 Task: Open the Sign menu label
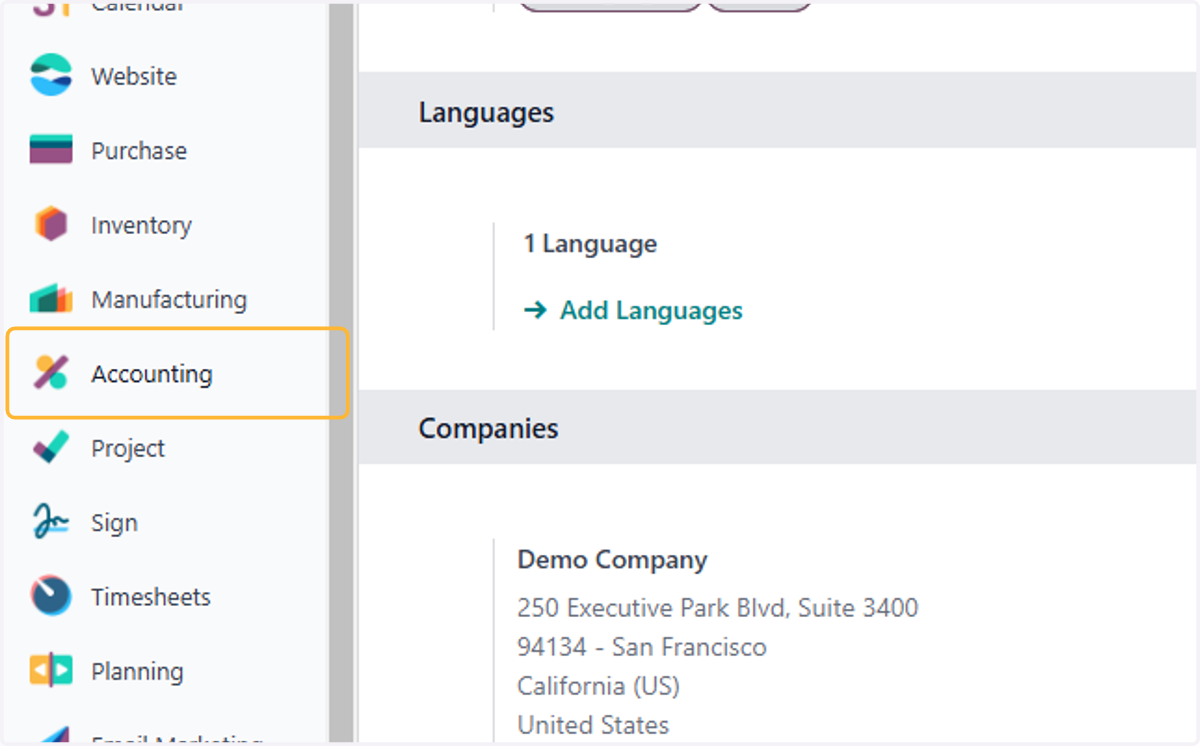[x=114, y=523]
